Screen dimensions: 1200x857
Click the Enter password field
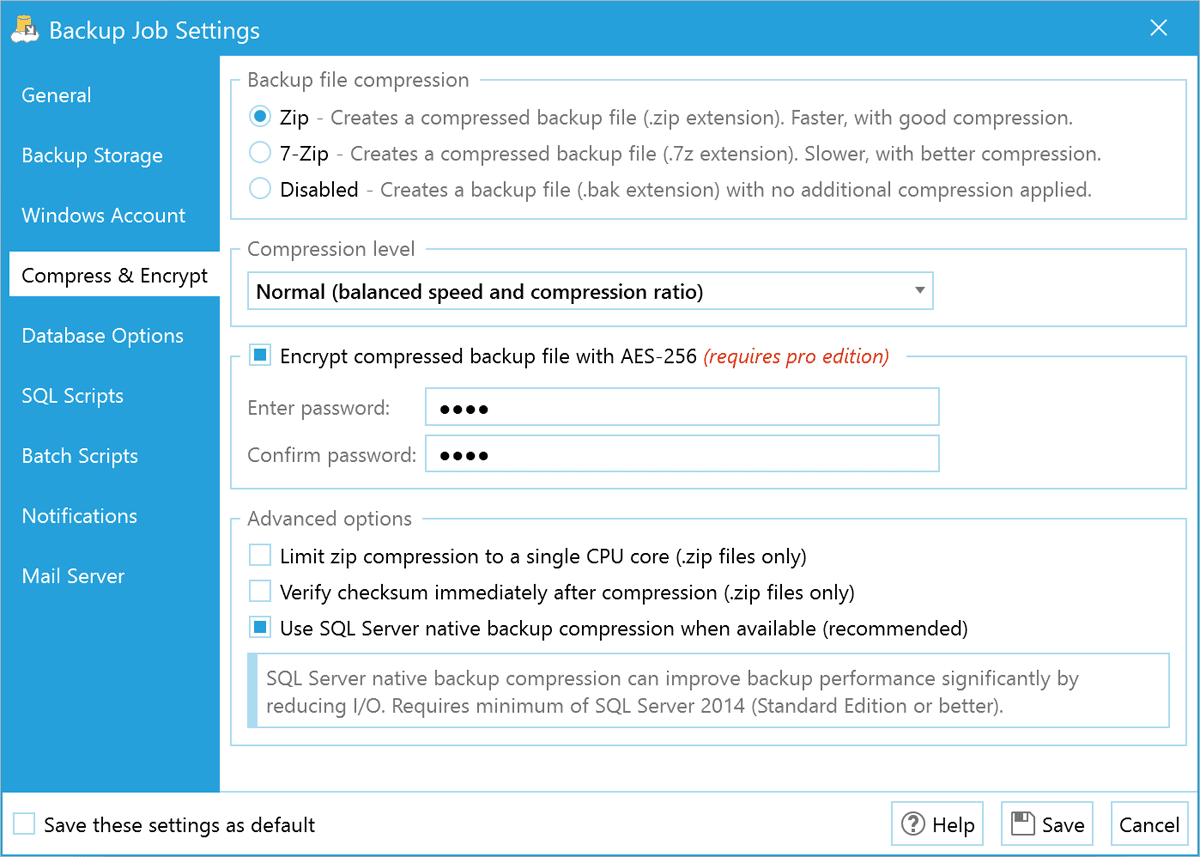682,408
